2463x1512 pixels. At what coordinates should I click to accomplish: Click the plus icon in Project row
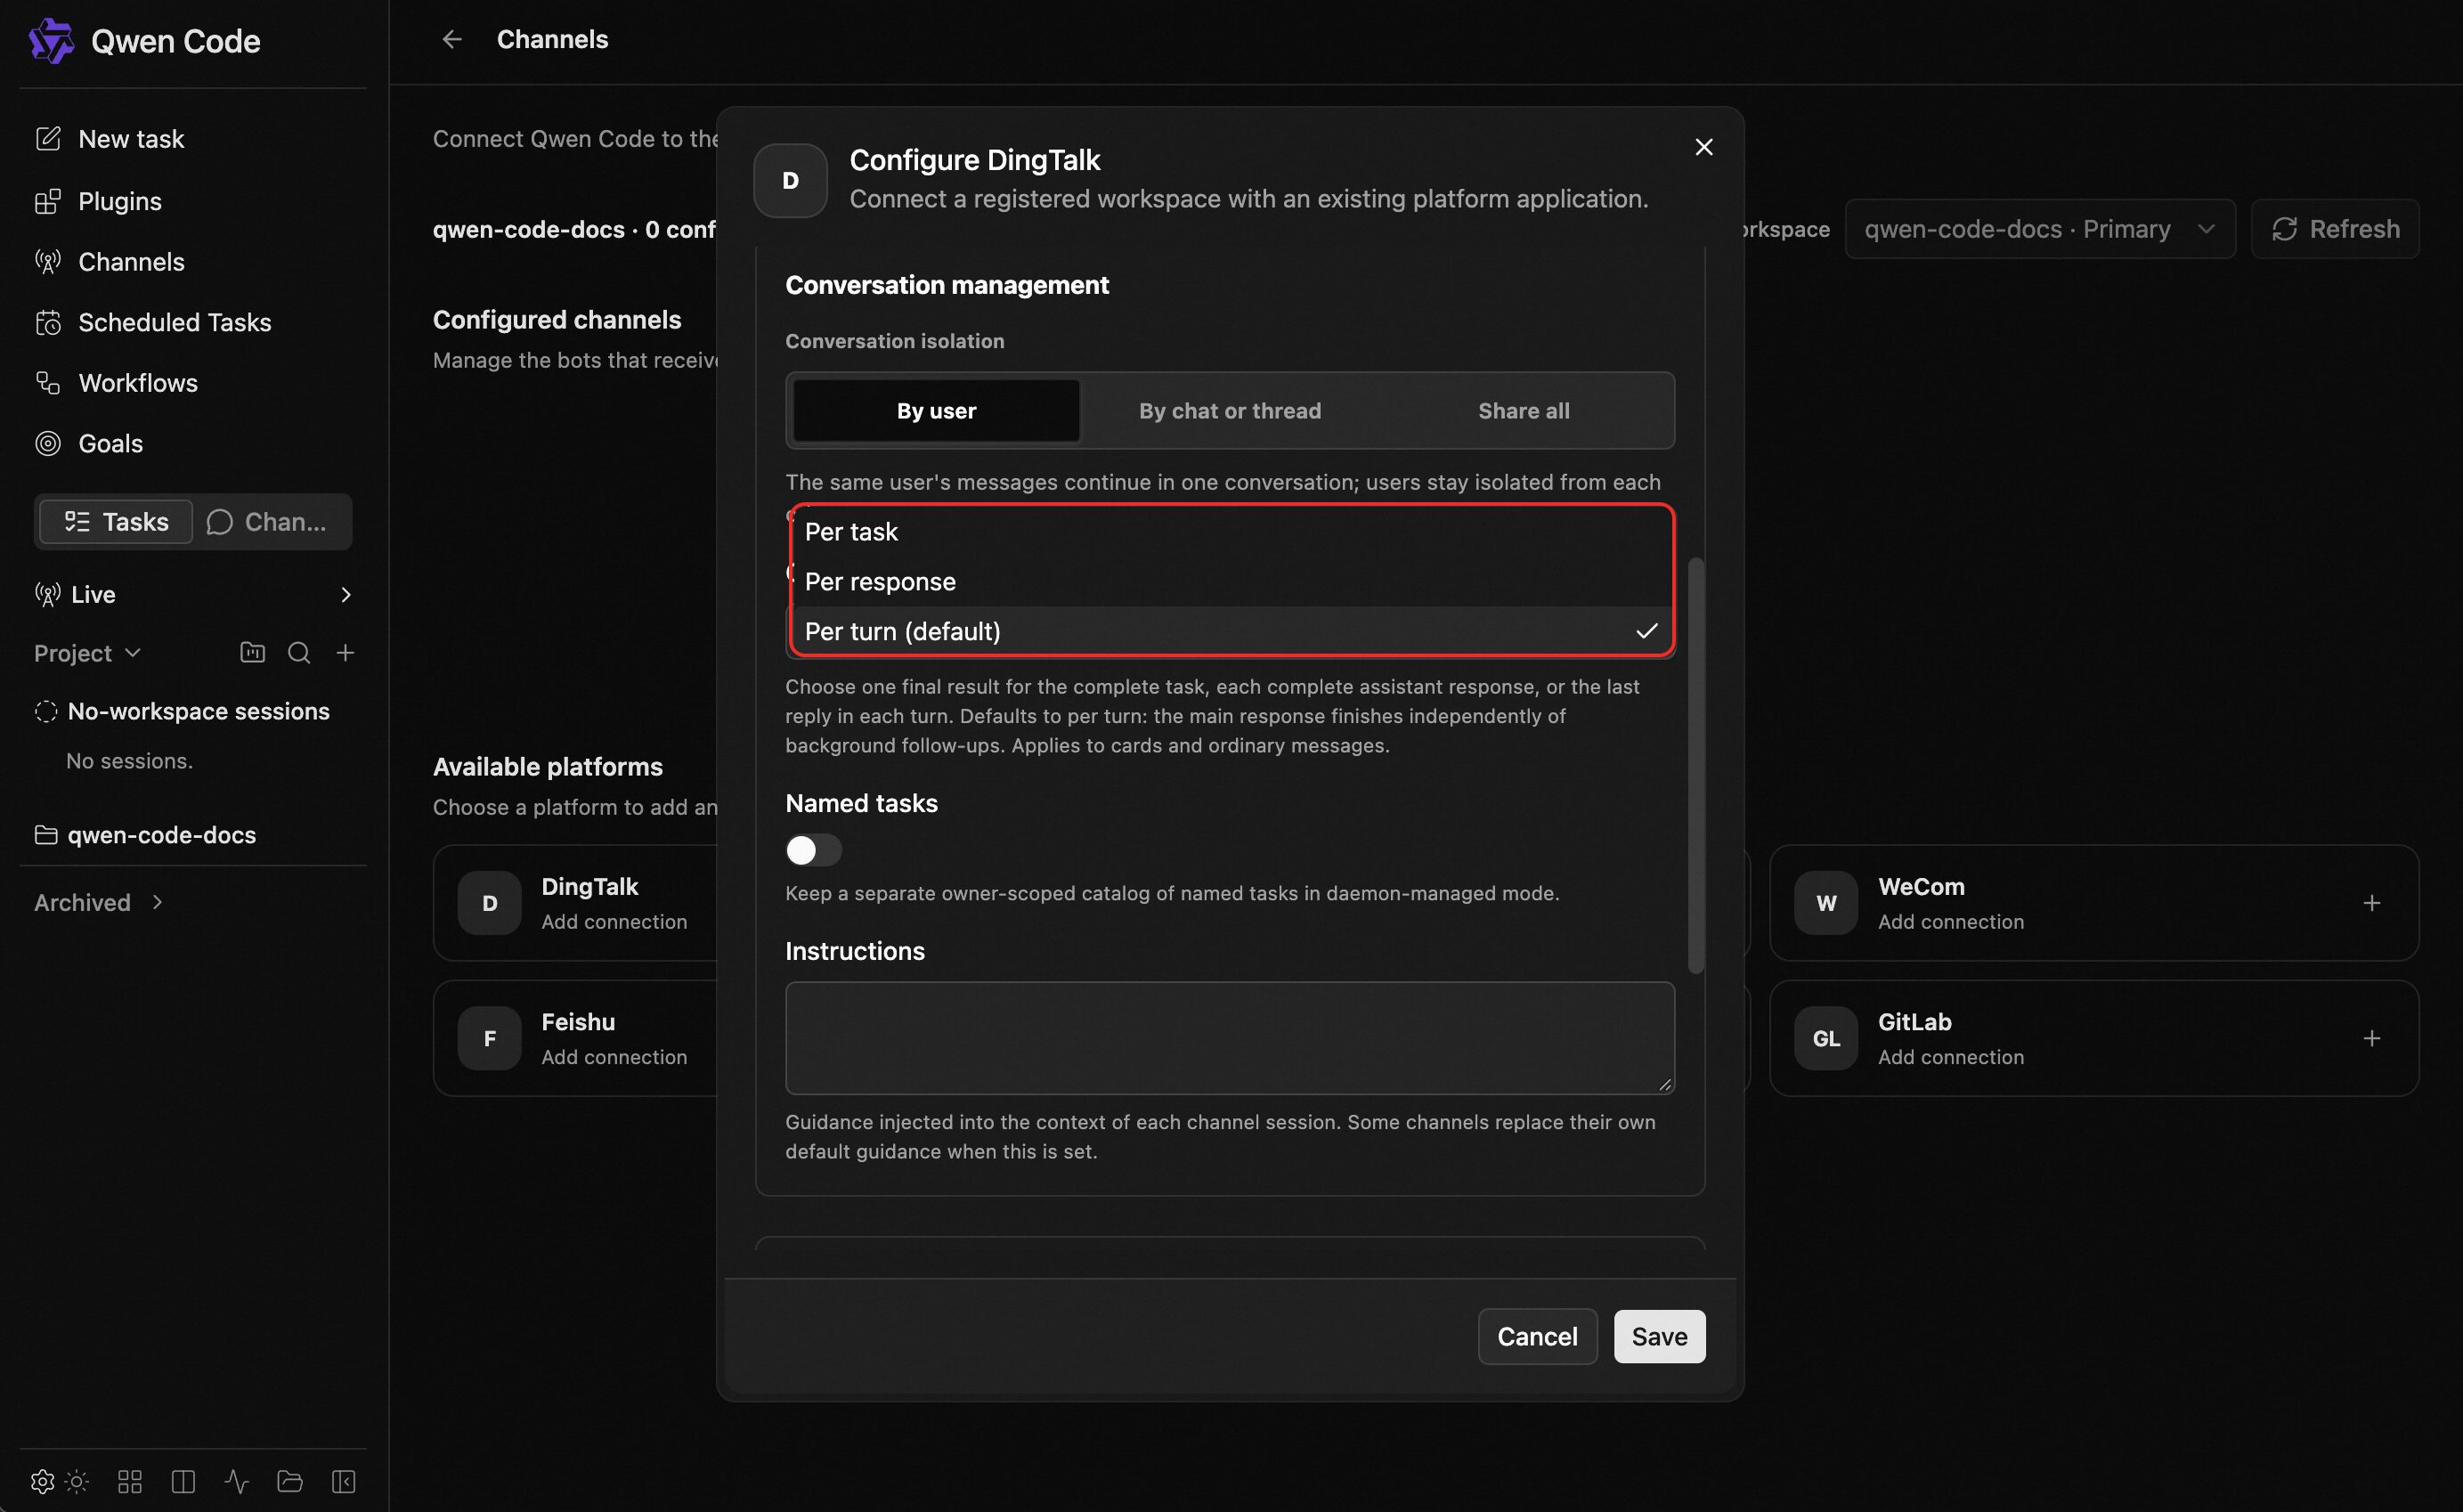(x=345, y=653)
